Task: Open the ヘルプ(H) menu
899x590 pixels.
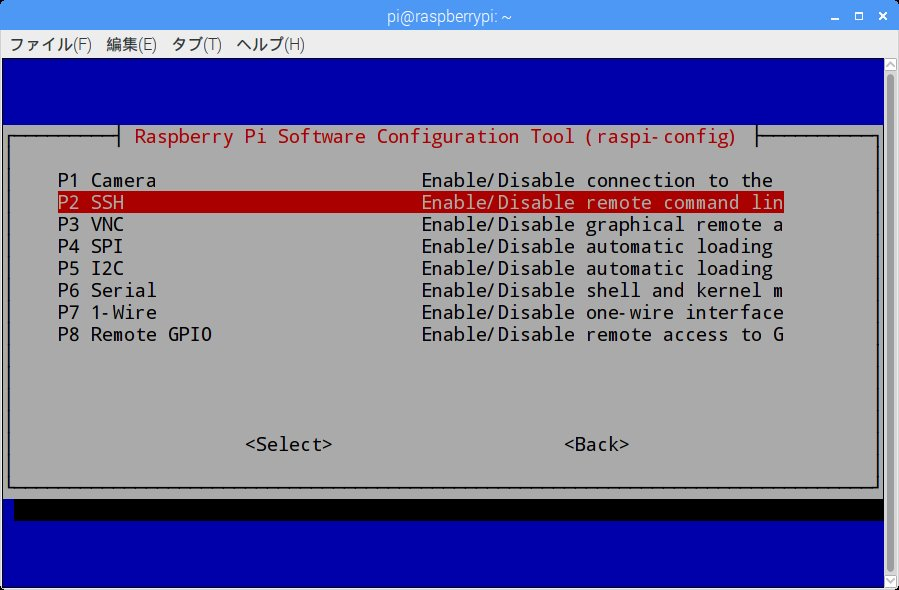Action: pos(270,44)
